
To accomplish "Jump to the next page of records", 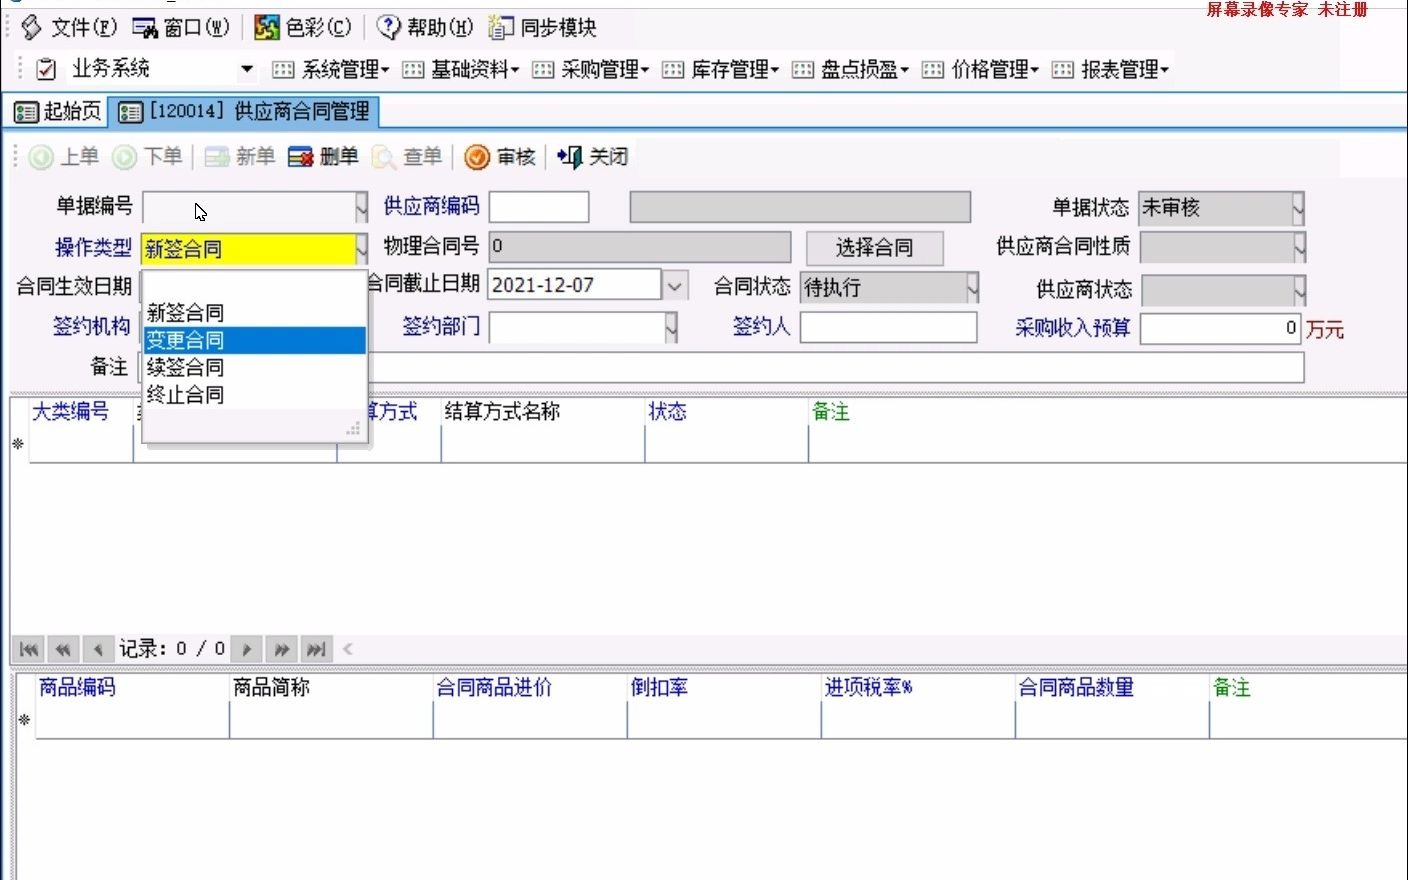I will click(281, 649).
